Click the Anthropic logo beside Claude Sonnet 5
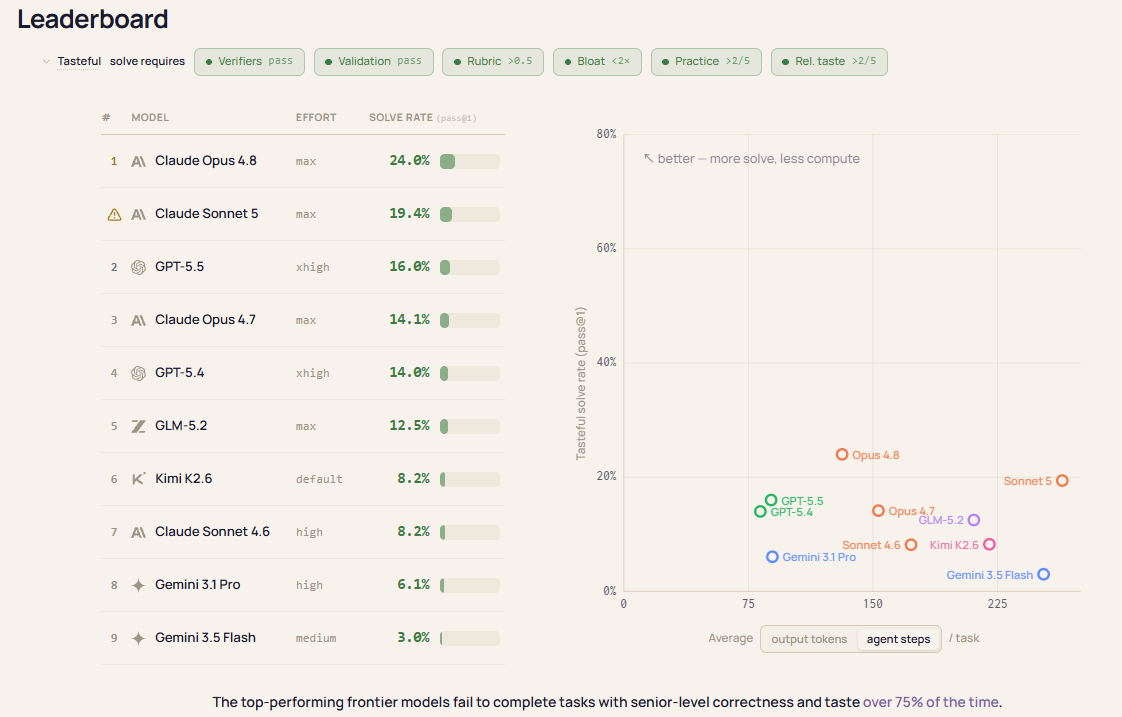The width and height of the screenshot is (1122, 717). pyautogui.click(x=139, y=215)
